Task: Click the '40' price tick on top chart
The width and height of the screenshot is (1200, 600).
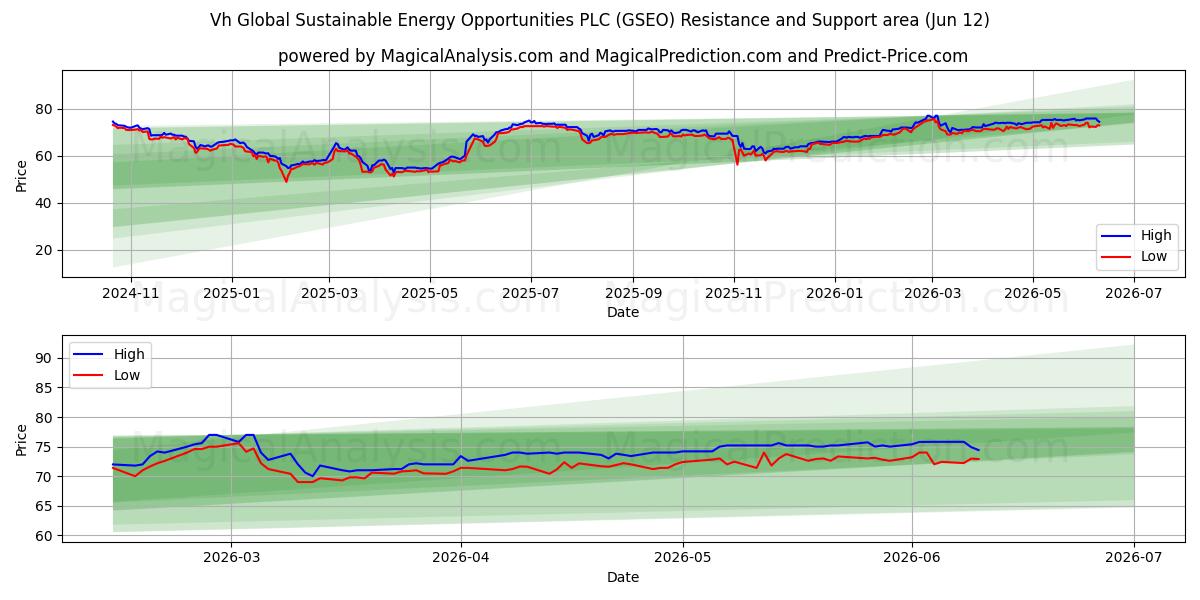Action: pyautogui.click(x=45, y=203)
